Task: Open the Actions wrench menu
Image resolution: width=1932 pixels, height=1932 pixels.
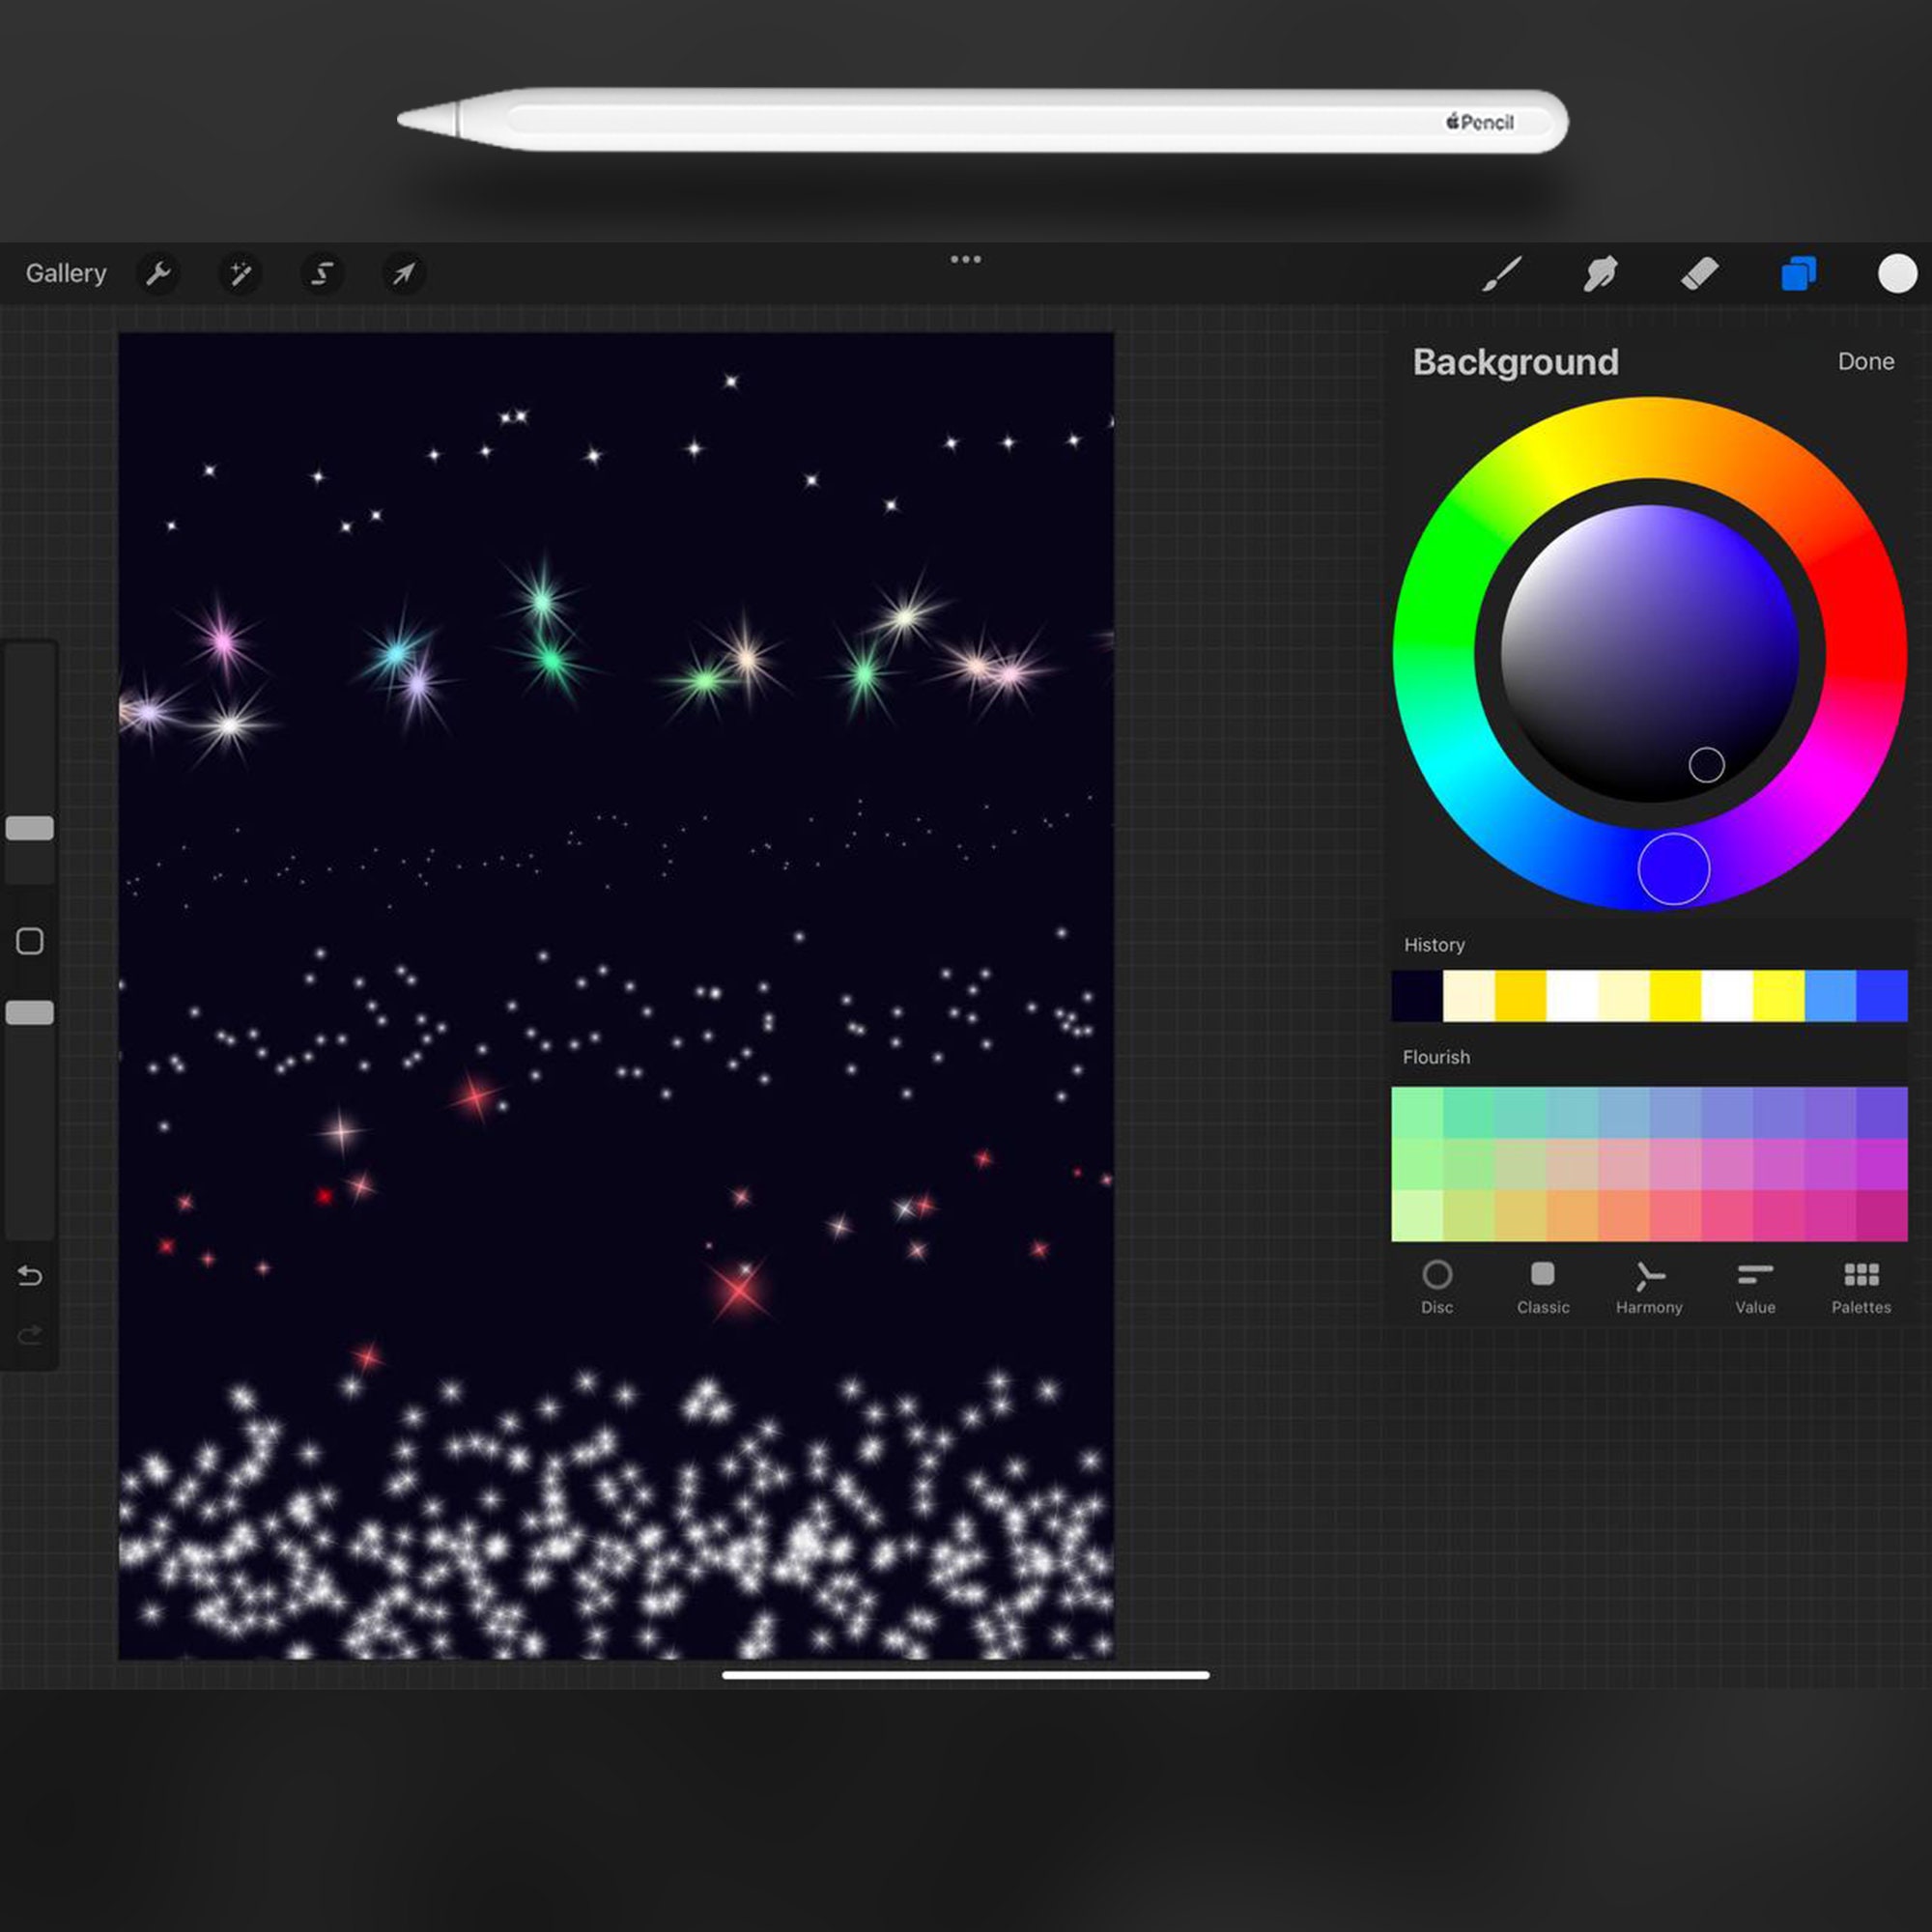Action: point(158,273)
